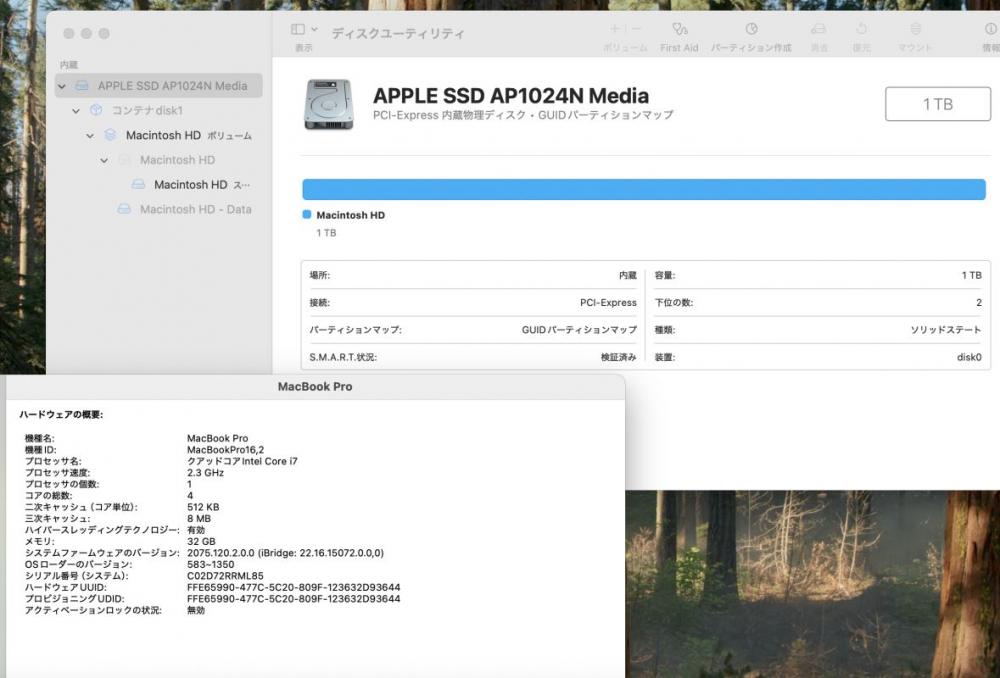Click the クアッドコア Intel Core i7 value
The height and width of the screenshot is (678, 1000).
pyautogui.click(x=242, y=461)
